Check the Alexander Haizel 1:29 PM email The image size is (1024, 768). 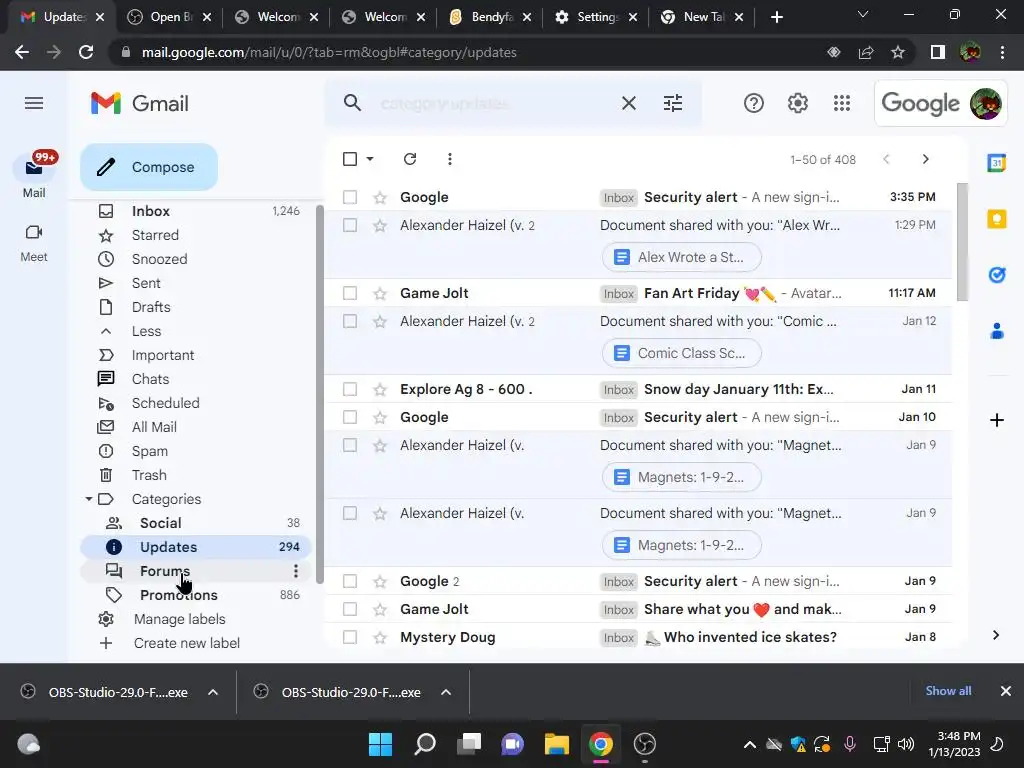click(x=350, y=225)
